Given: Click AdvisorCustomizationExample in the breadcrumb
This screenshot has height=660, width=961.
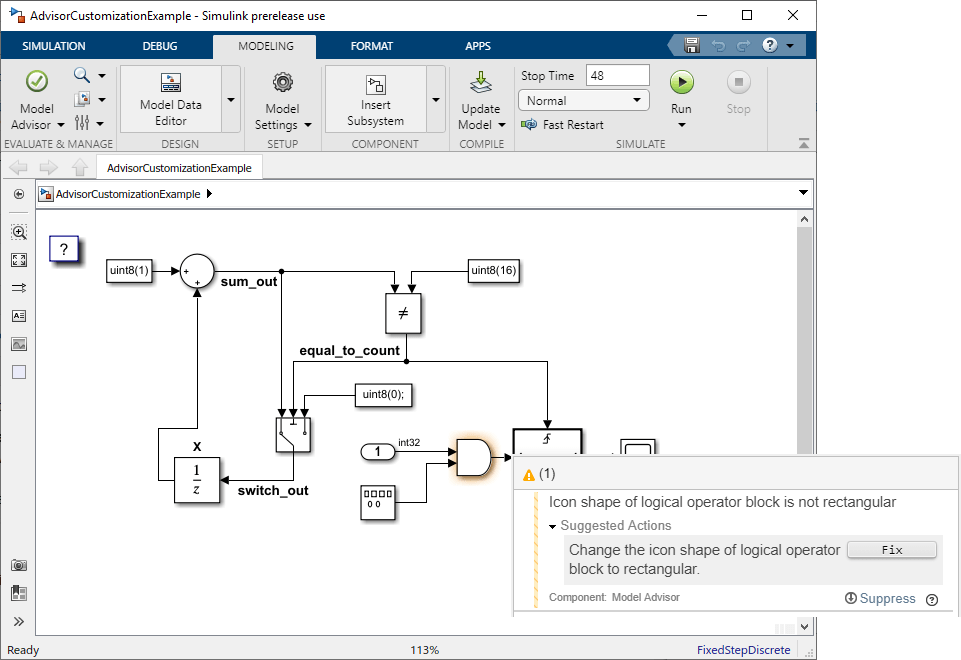Looking at the screenshot, I should pyautogui.click(x=128, y=194).
